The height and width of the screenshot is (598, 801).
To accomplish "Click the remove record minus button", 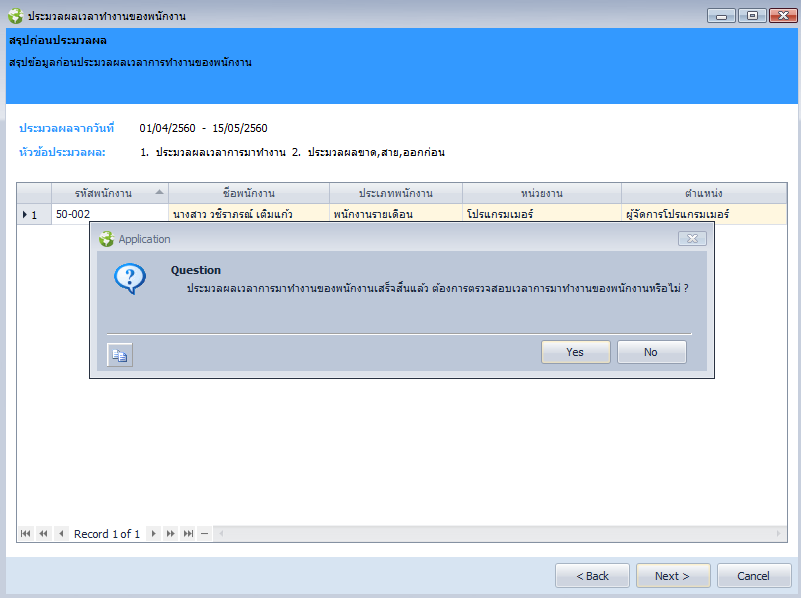I will click(204, 534).
